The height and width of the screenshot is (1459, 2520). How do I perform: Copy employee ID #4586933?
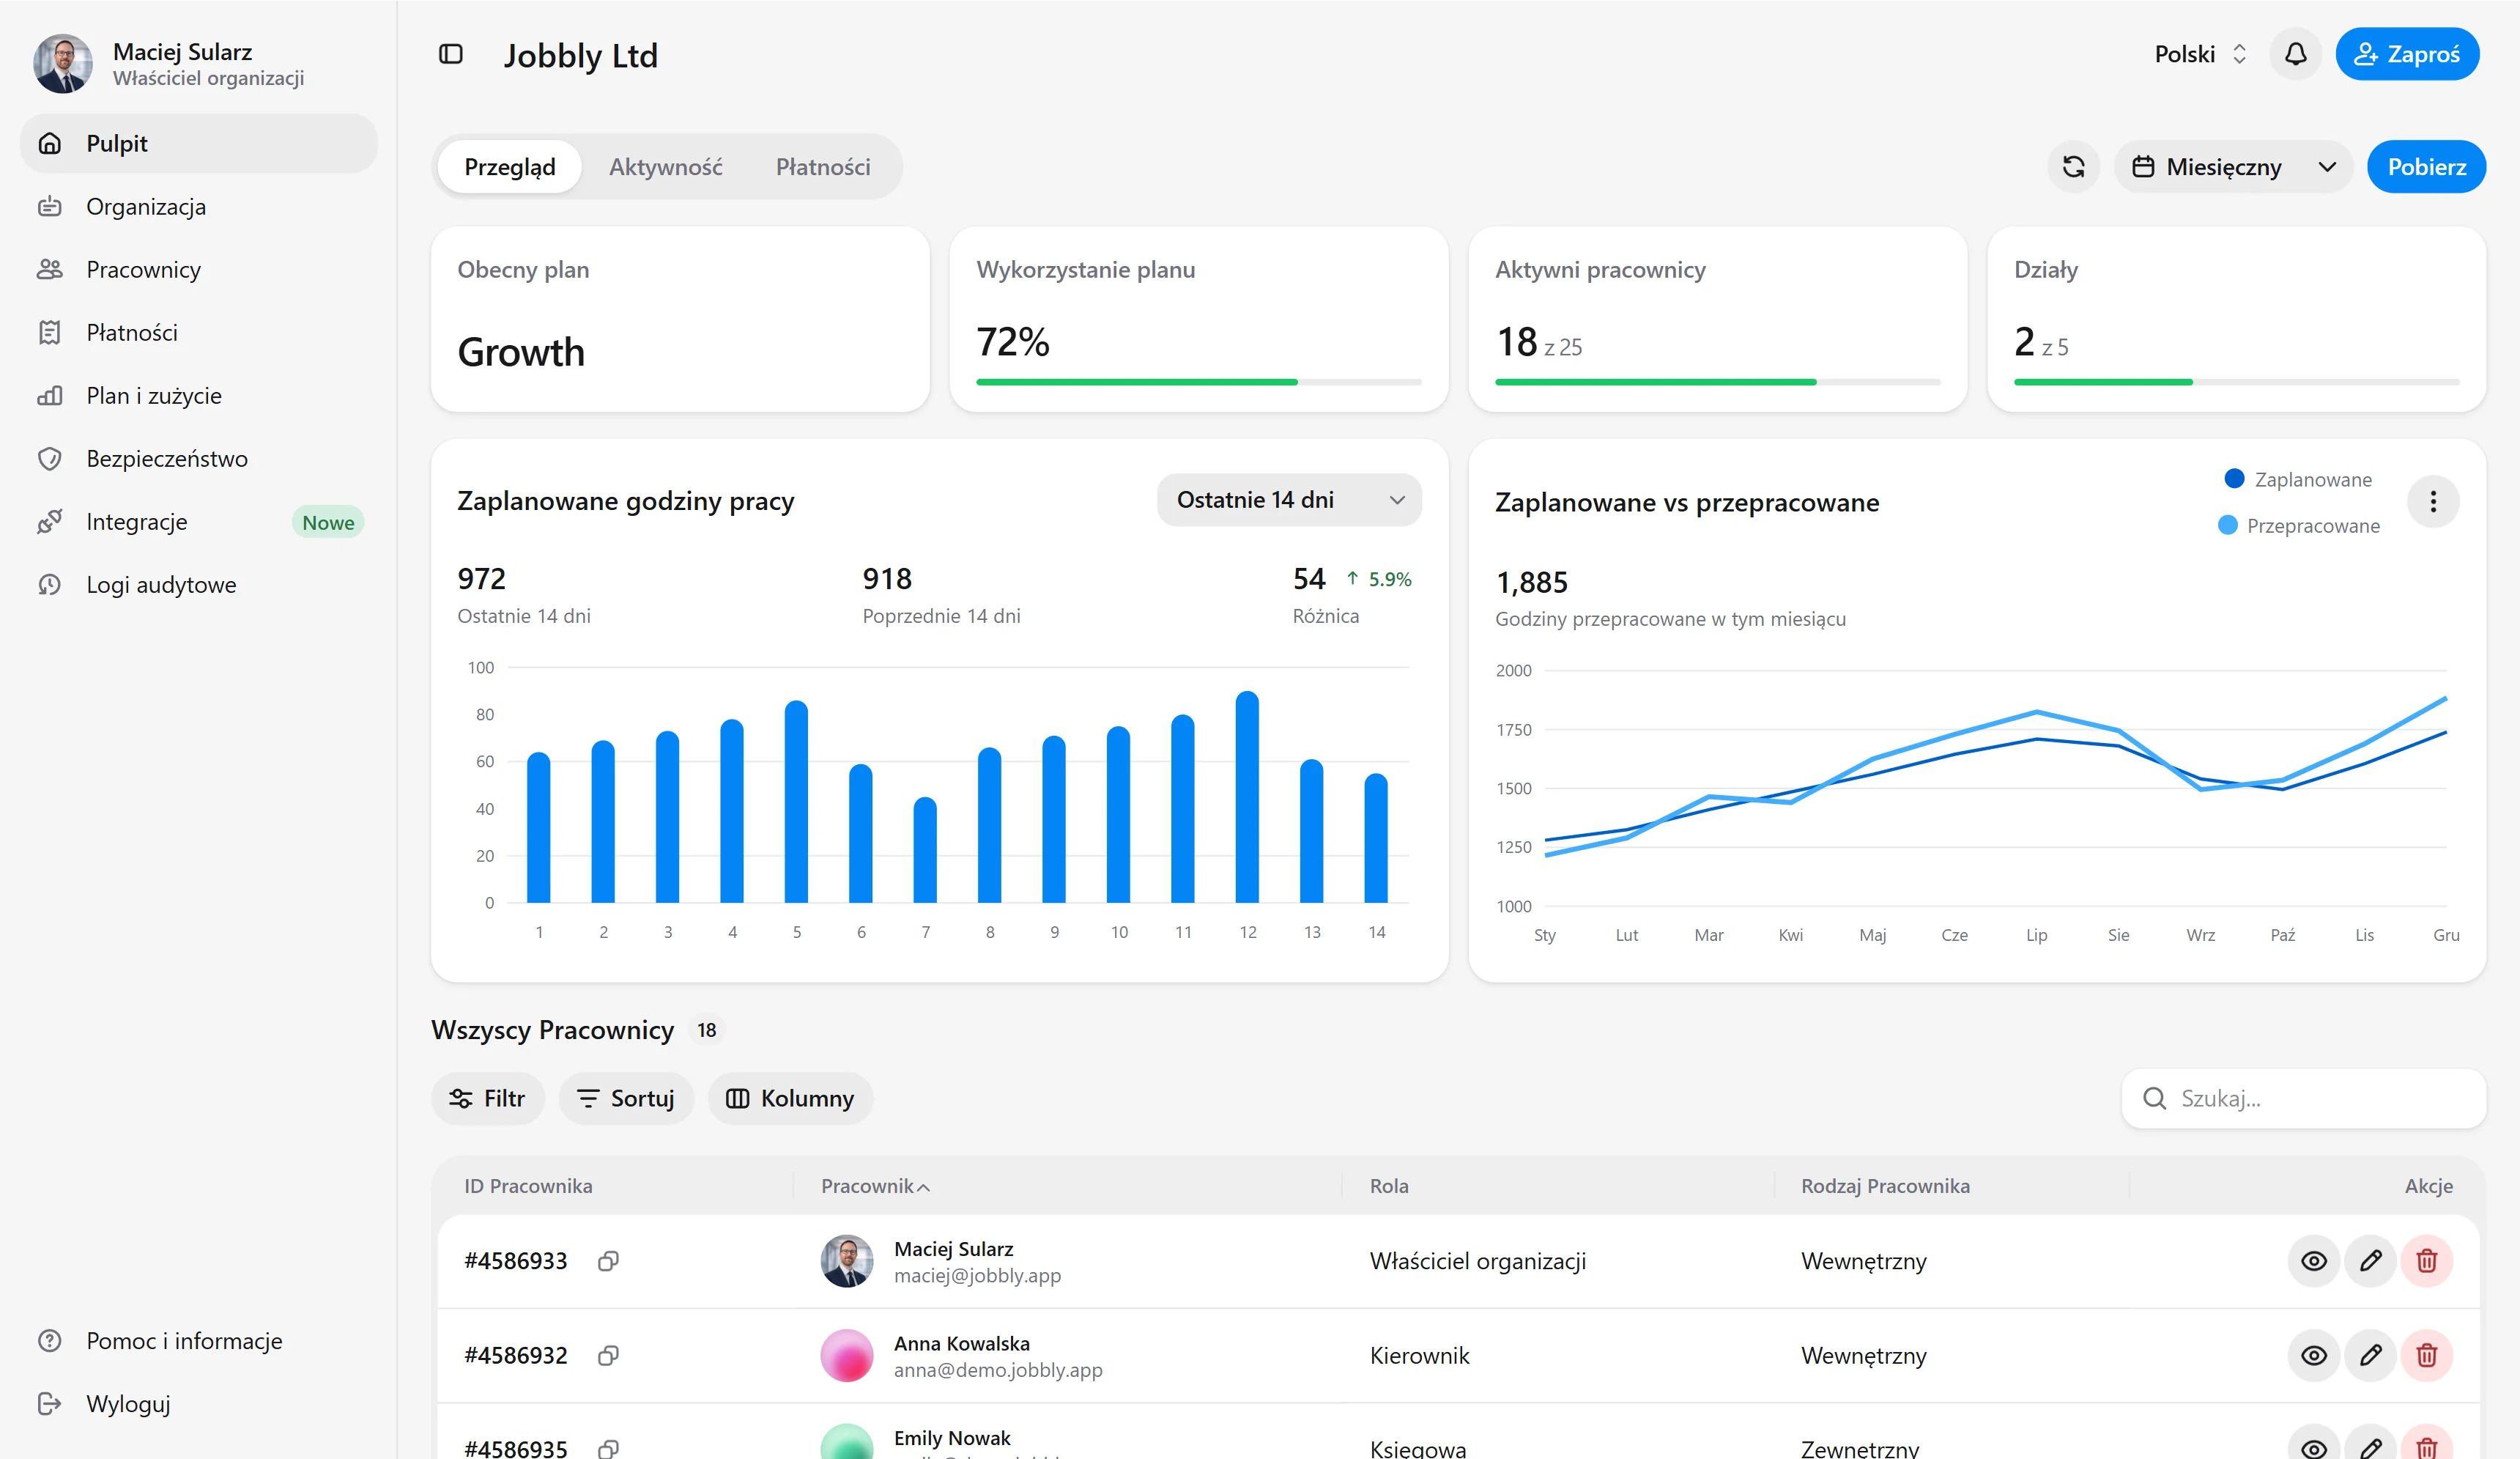[x=608, y=1261]
